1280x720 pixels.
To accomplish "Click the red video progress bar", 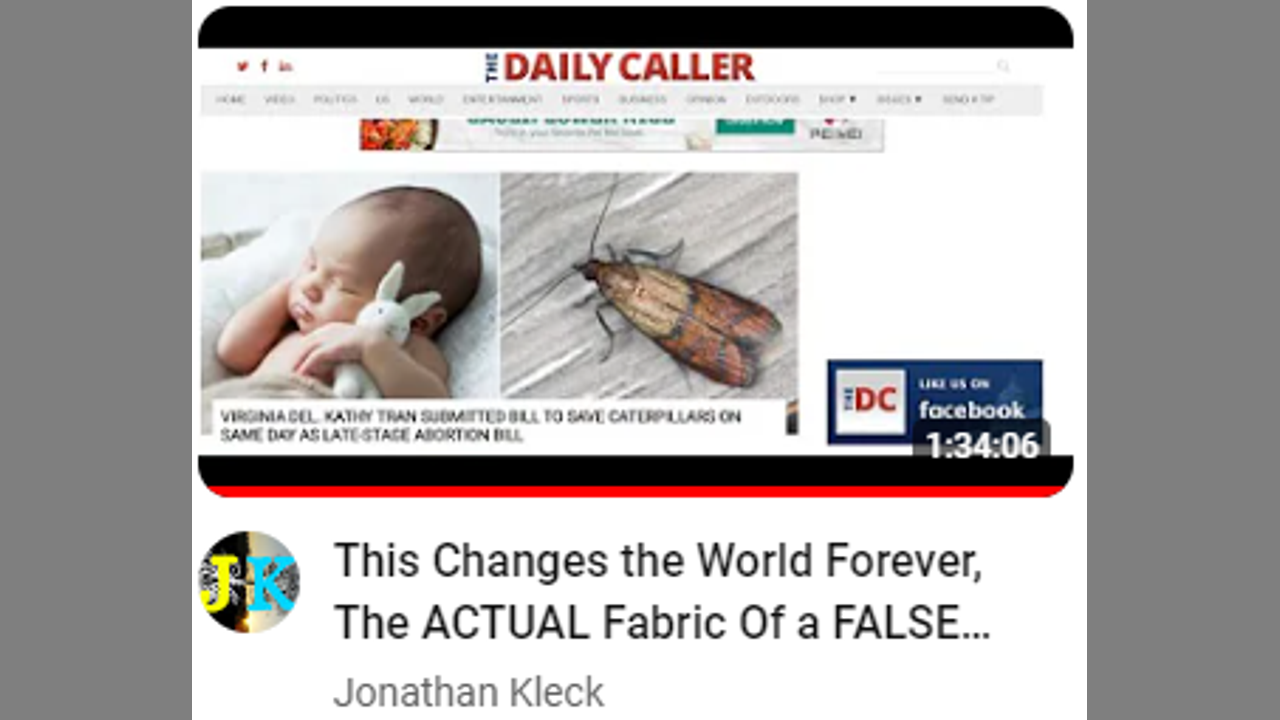I will click(x=635, y=491).
